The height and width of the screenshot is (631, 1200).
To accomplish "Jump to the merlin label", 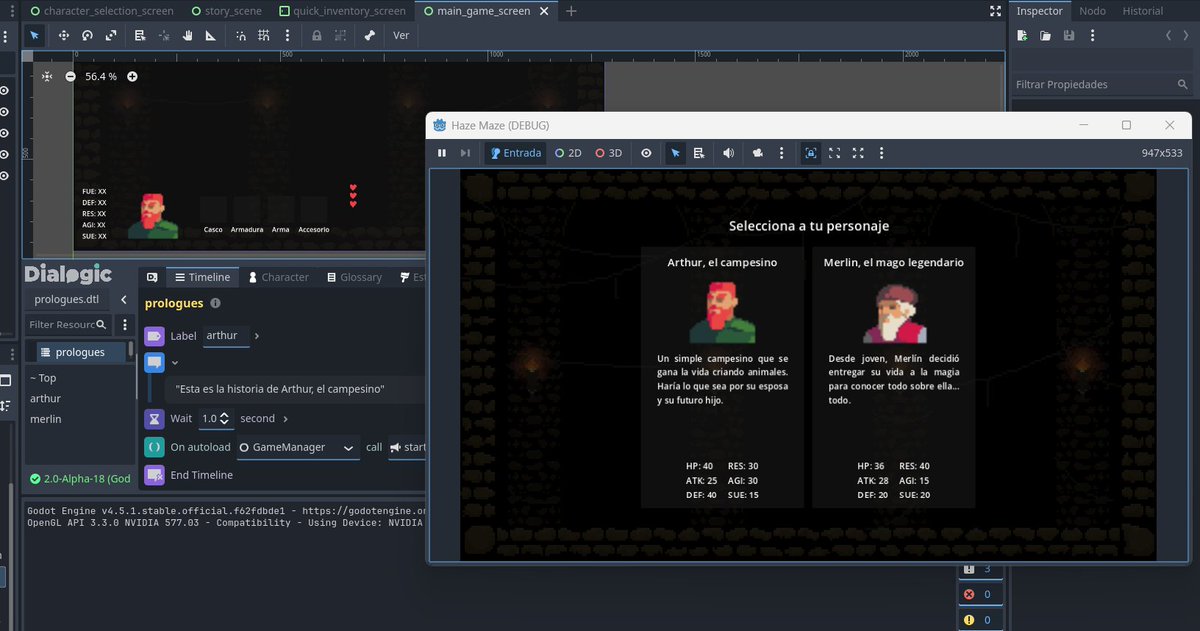I will point(46,419).
